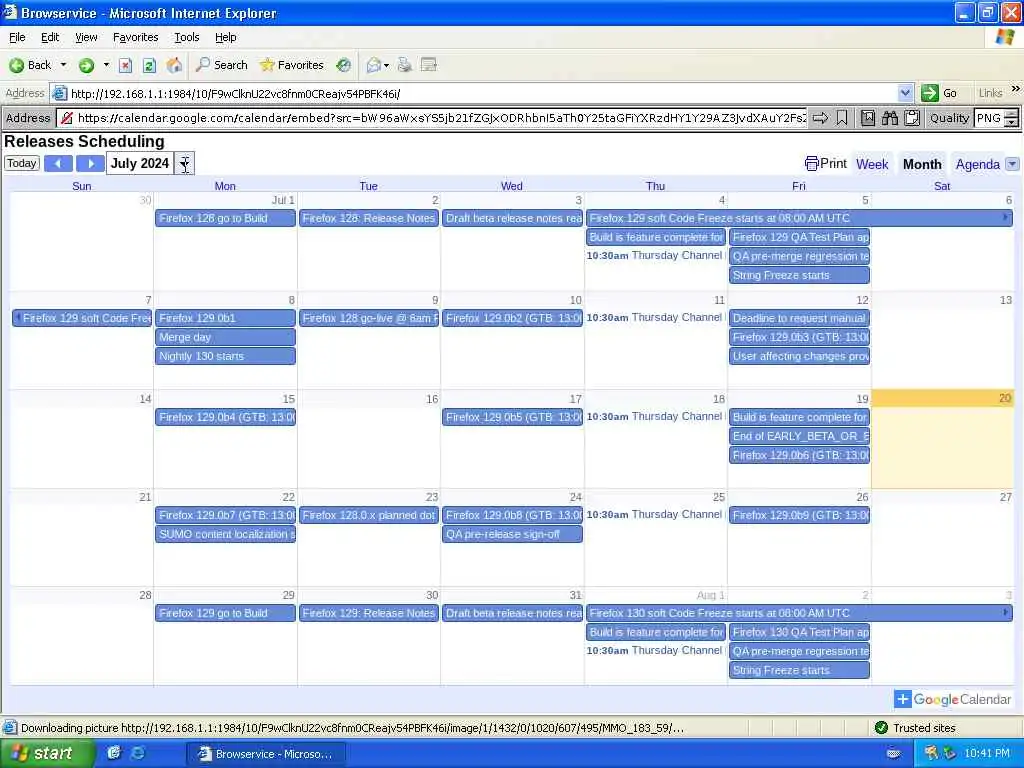Click the PNG quality value field
The image size is (1024, 768).
[x=989, y=118]
